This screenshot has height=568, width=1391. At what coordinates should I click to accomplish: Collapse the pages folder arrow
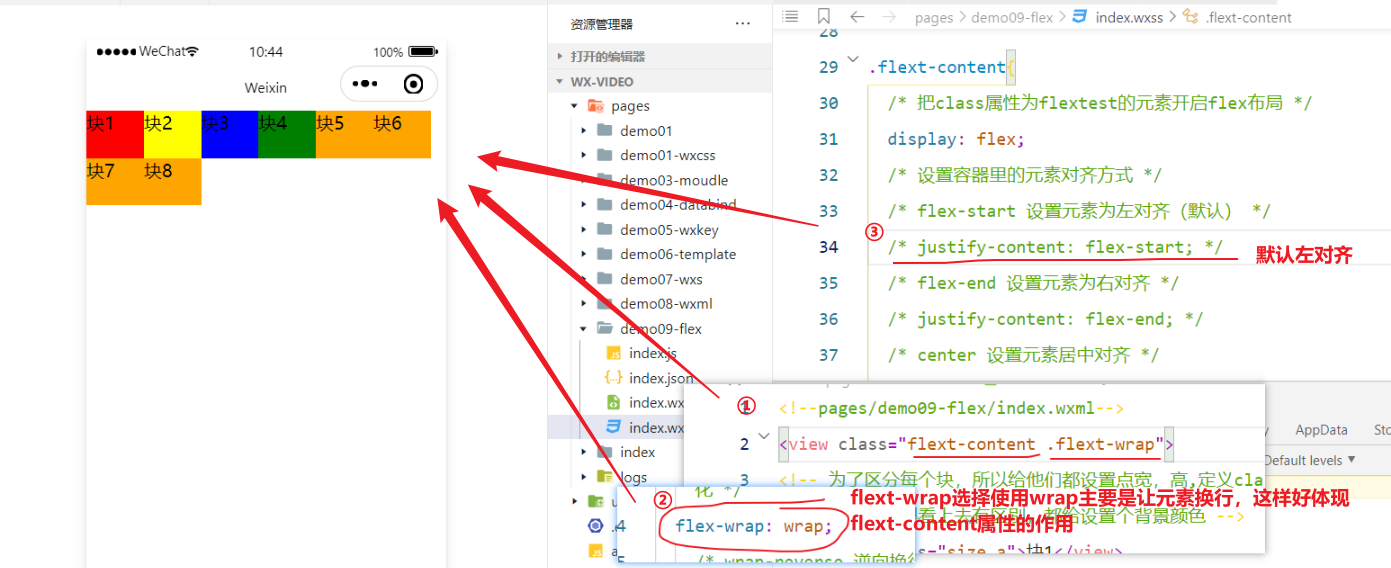[x=575, y=106]
